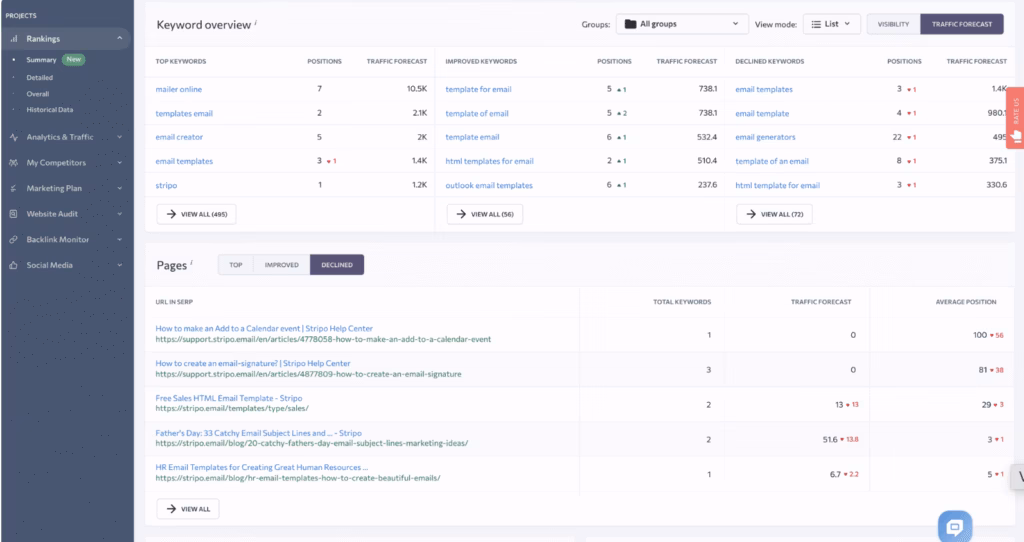Click the Backlink Monitor link icon
The image size is (1024, 542).
(x=14, y=240)
